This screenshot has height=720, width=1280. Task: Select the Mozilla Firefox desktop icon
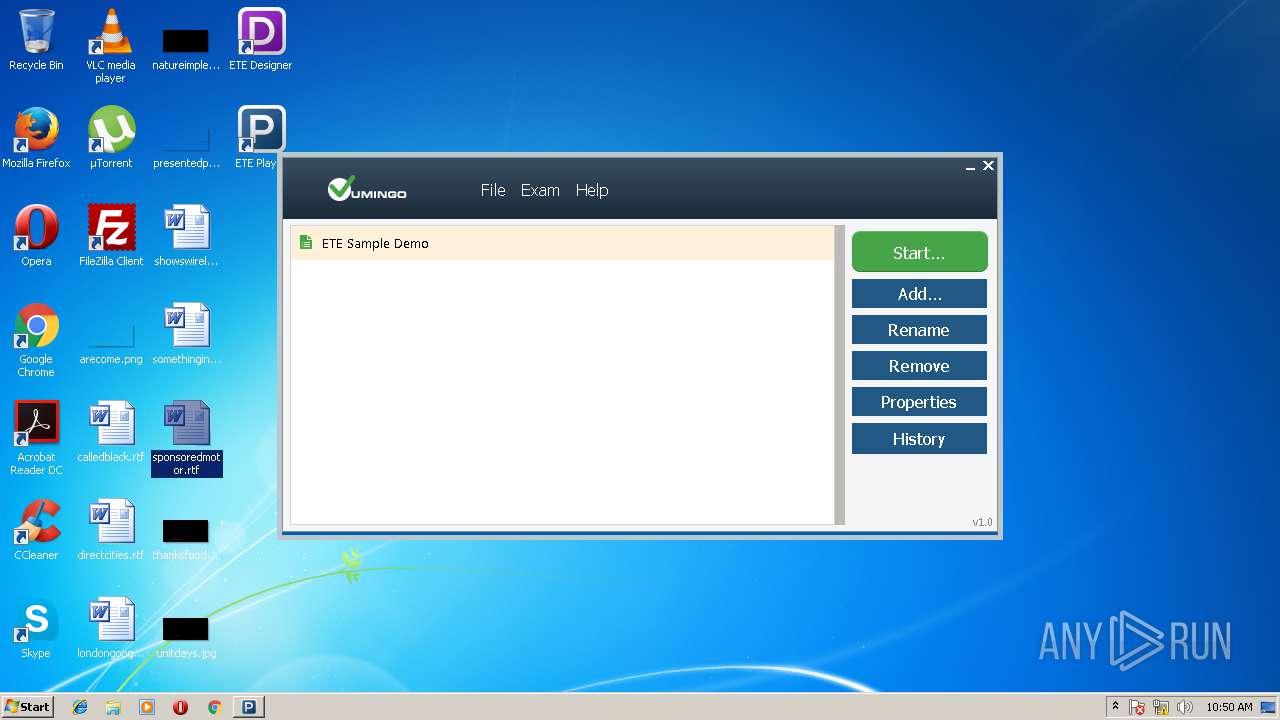[36, 138]
